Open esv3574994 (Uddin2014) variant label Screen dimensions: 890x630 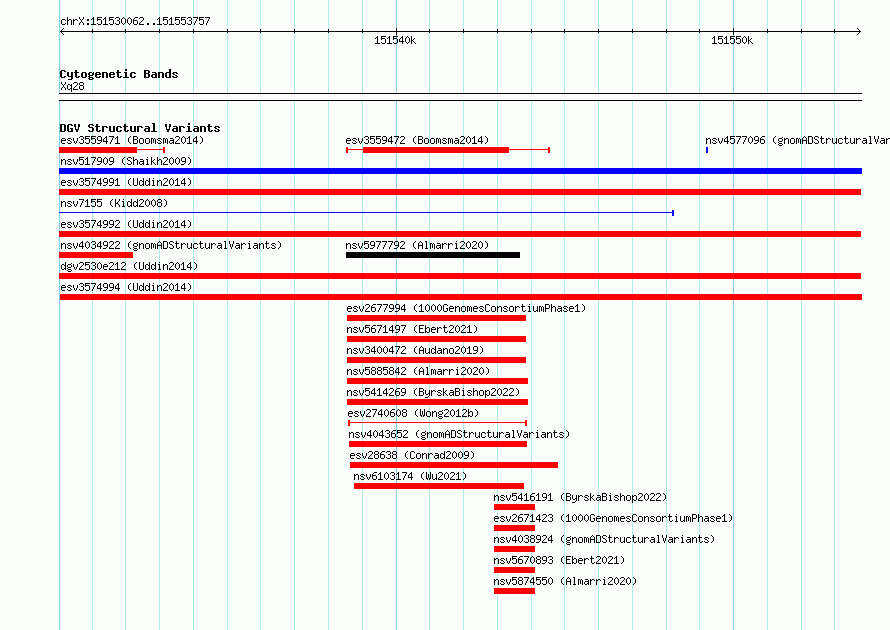pos(126,287)
